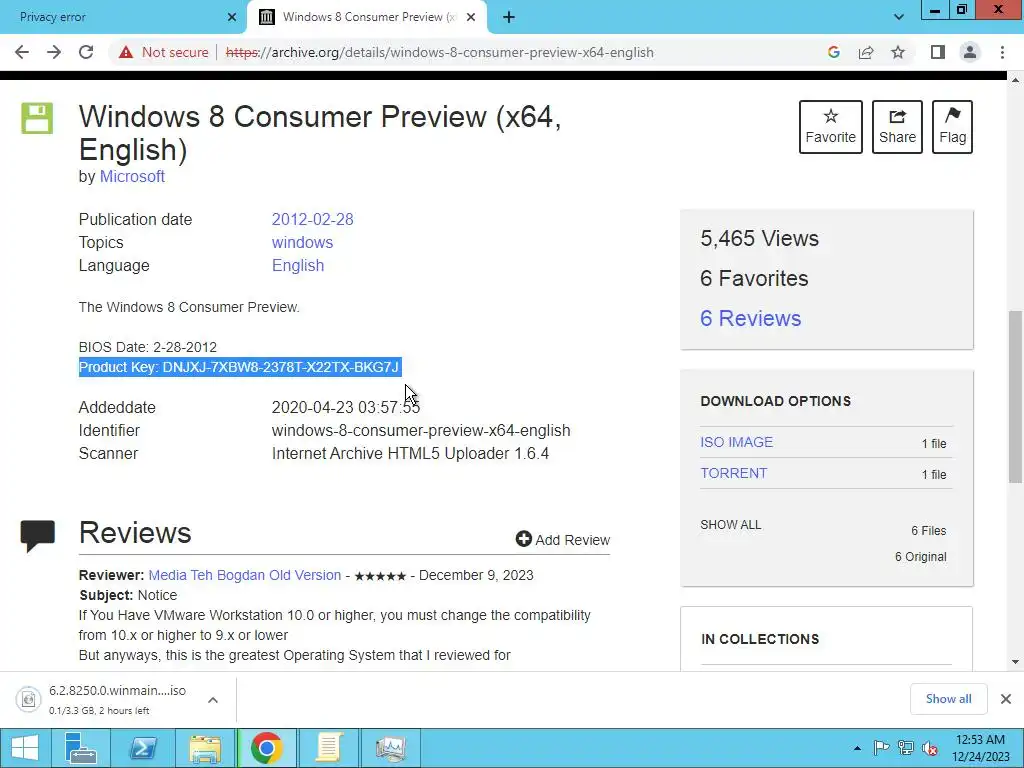Mark the item as Favorite
The image size is (1024, 768).
[x=831, y=127]
